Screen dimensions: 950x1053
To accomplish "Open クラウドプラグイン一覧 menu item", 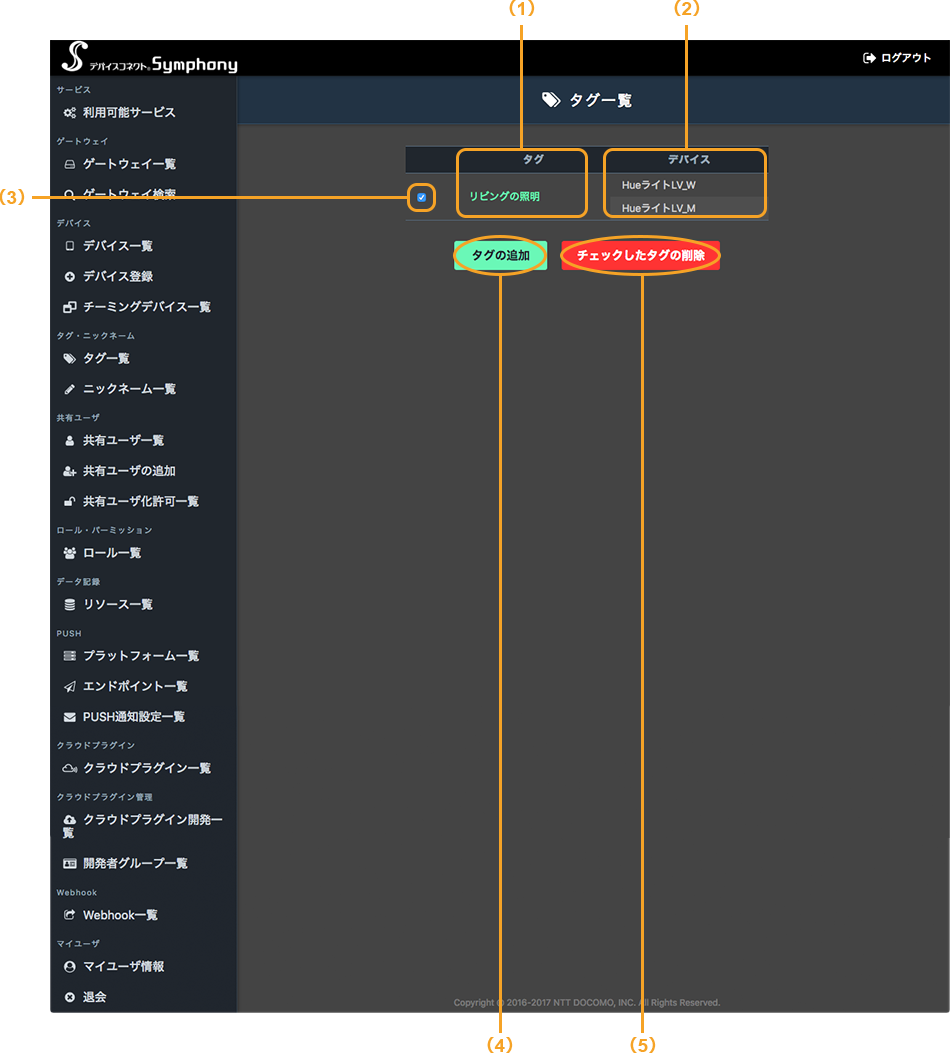I will (x=146, y=768).
